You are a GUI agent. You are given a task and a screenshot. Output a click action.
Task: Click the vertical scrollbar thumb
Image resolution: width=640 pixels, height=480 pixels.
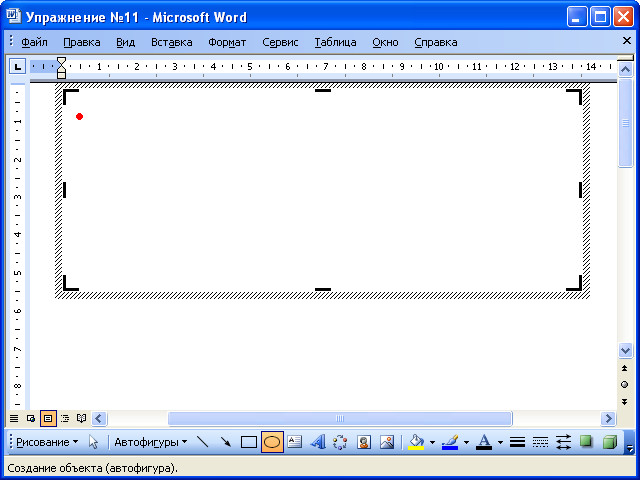[625, 123]
